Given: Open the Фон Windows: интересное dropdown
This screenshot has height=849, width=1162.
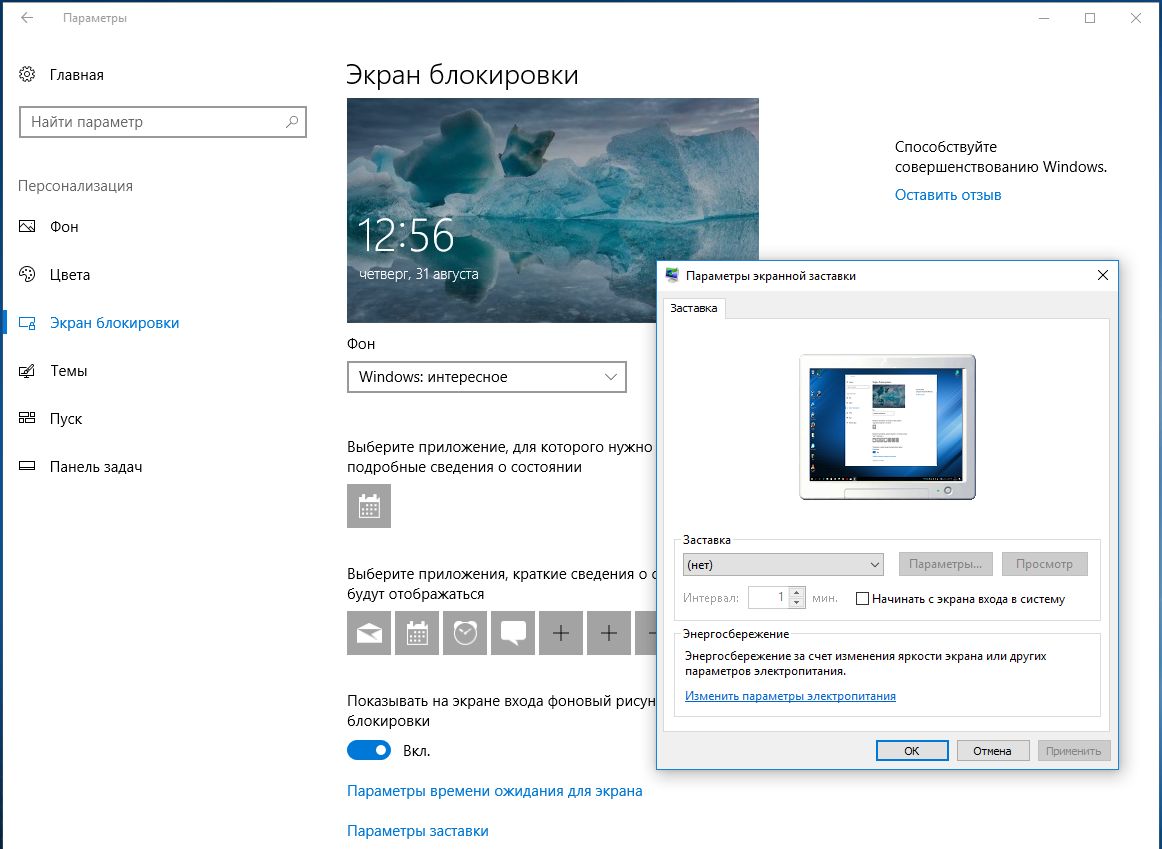Looking at the screenshot, I should coord(487,377).
